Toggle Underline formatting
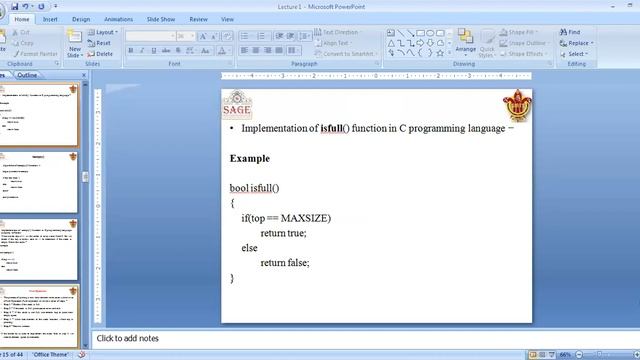This screenshot has width=640, height=360. pyautogui.click(x=154, y=51)
